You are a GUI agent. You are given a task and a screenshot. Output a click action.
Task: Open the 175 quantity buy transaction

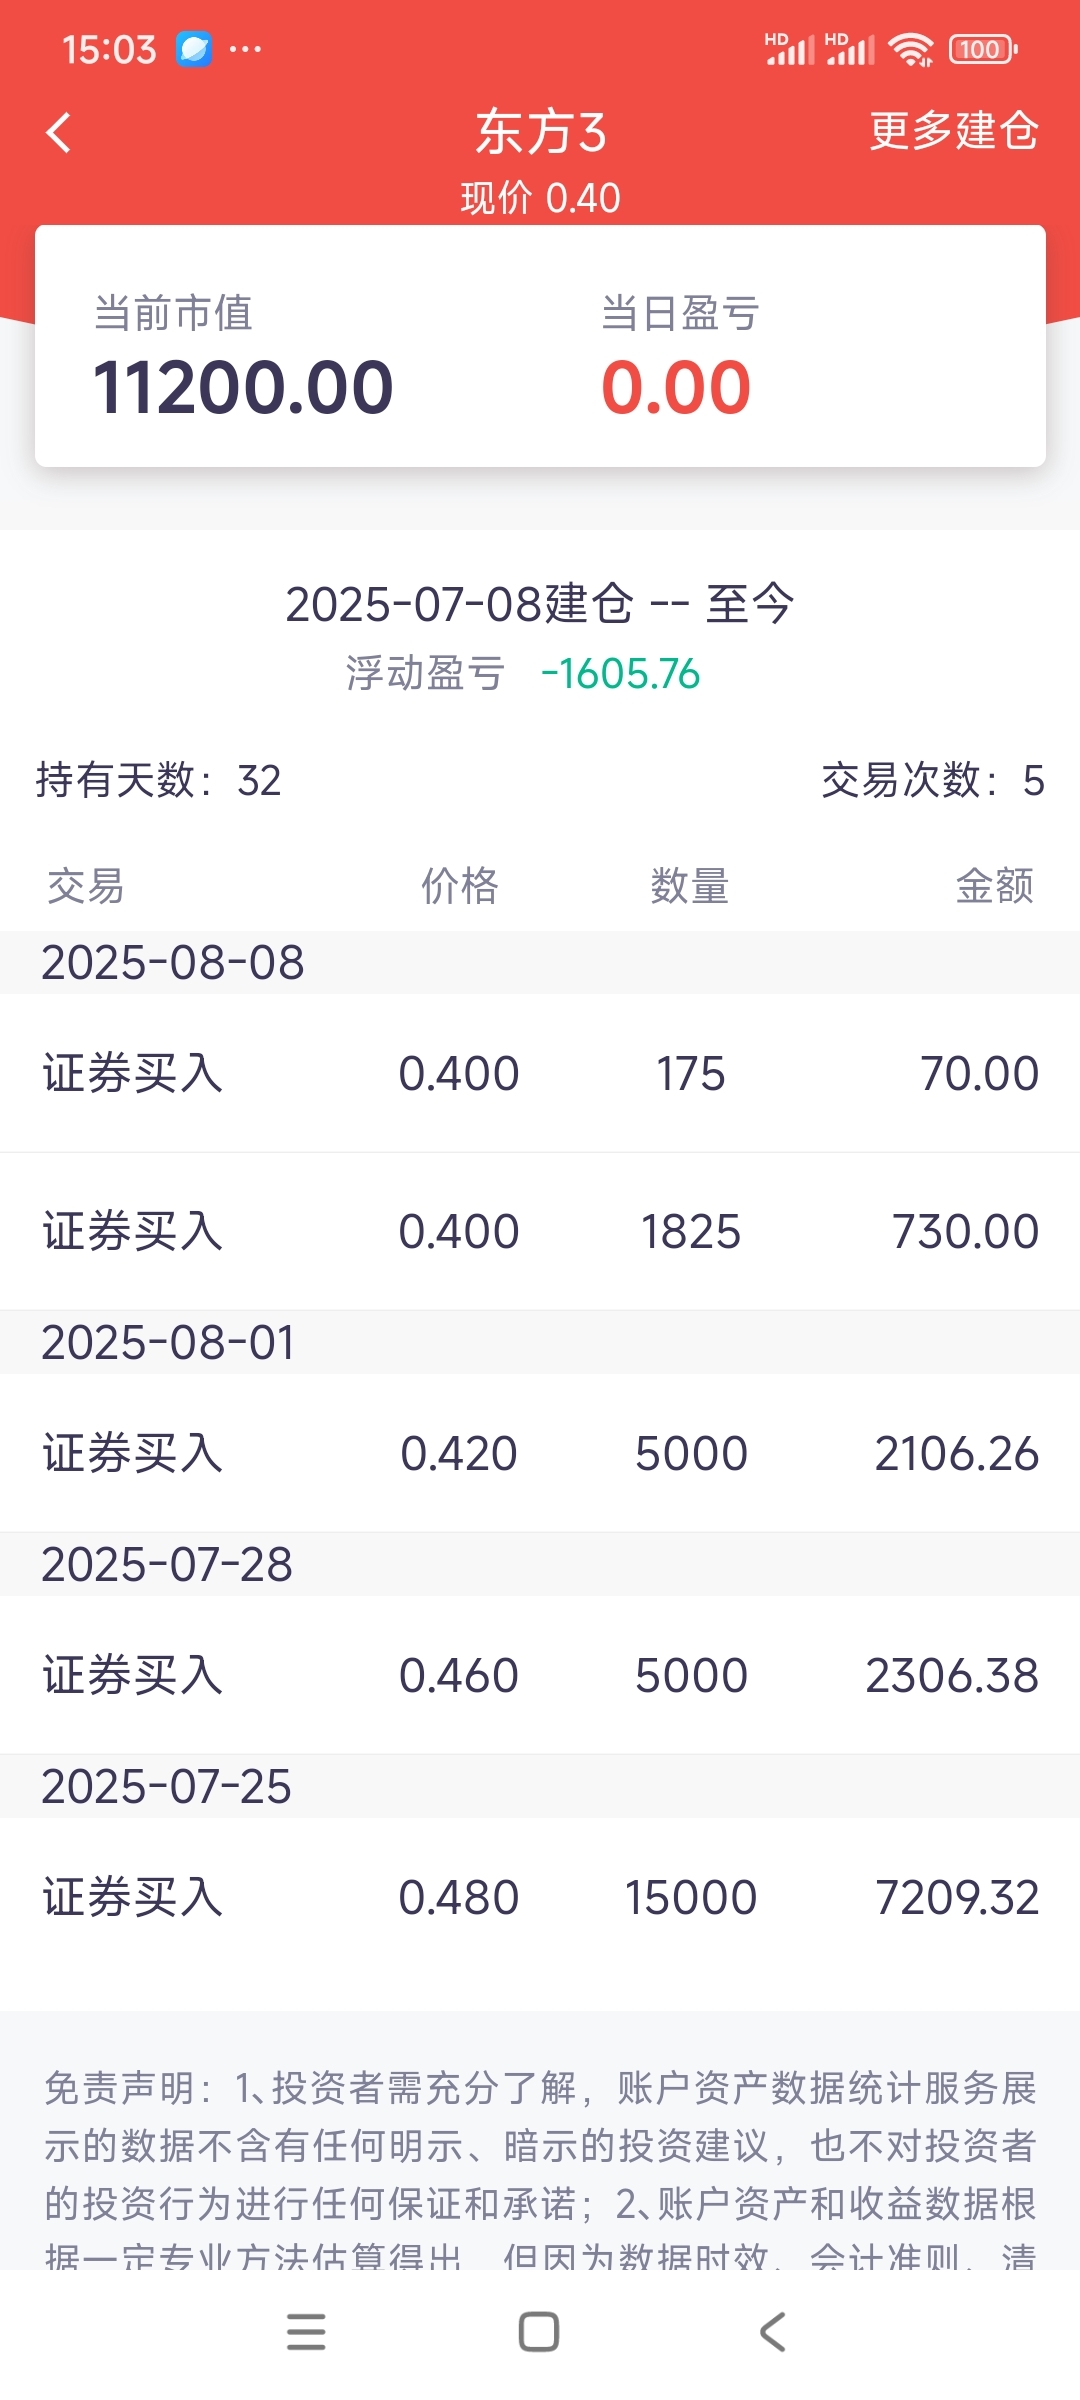[x=540, y=1073]
